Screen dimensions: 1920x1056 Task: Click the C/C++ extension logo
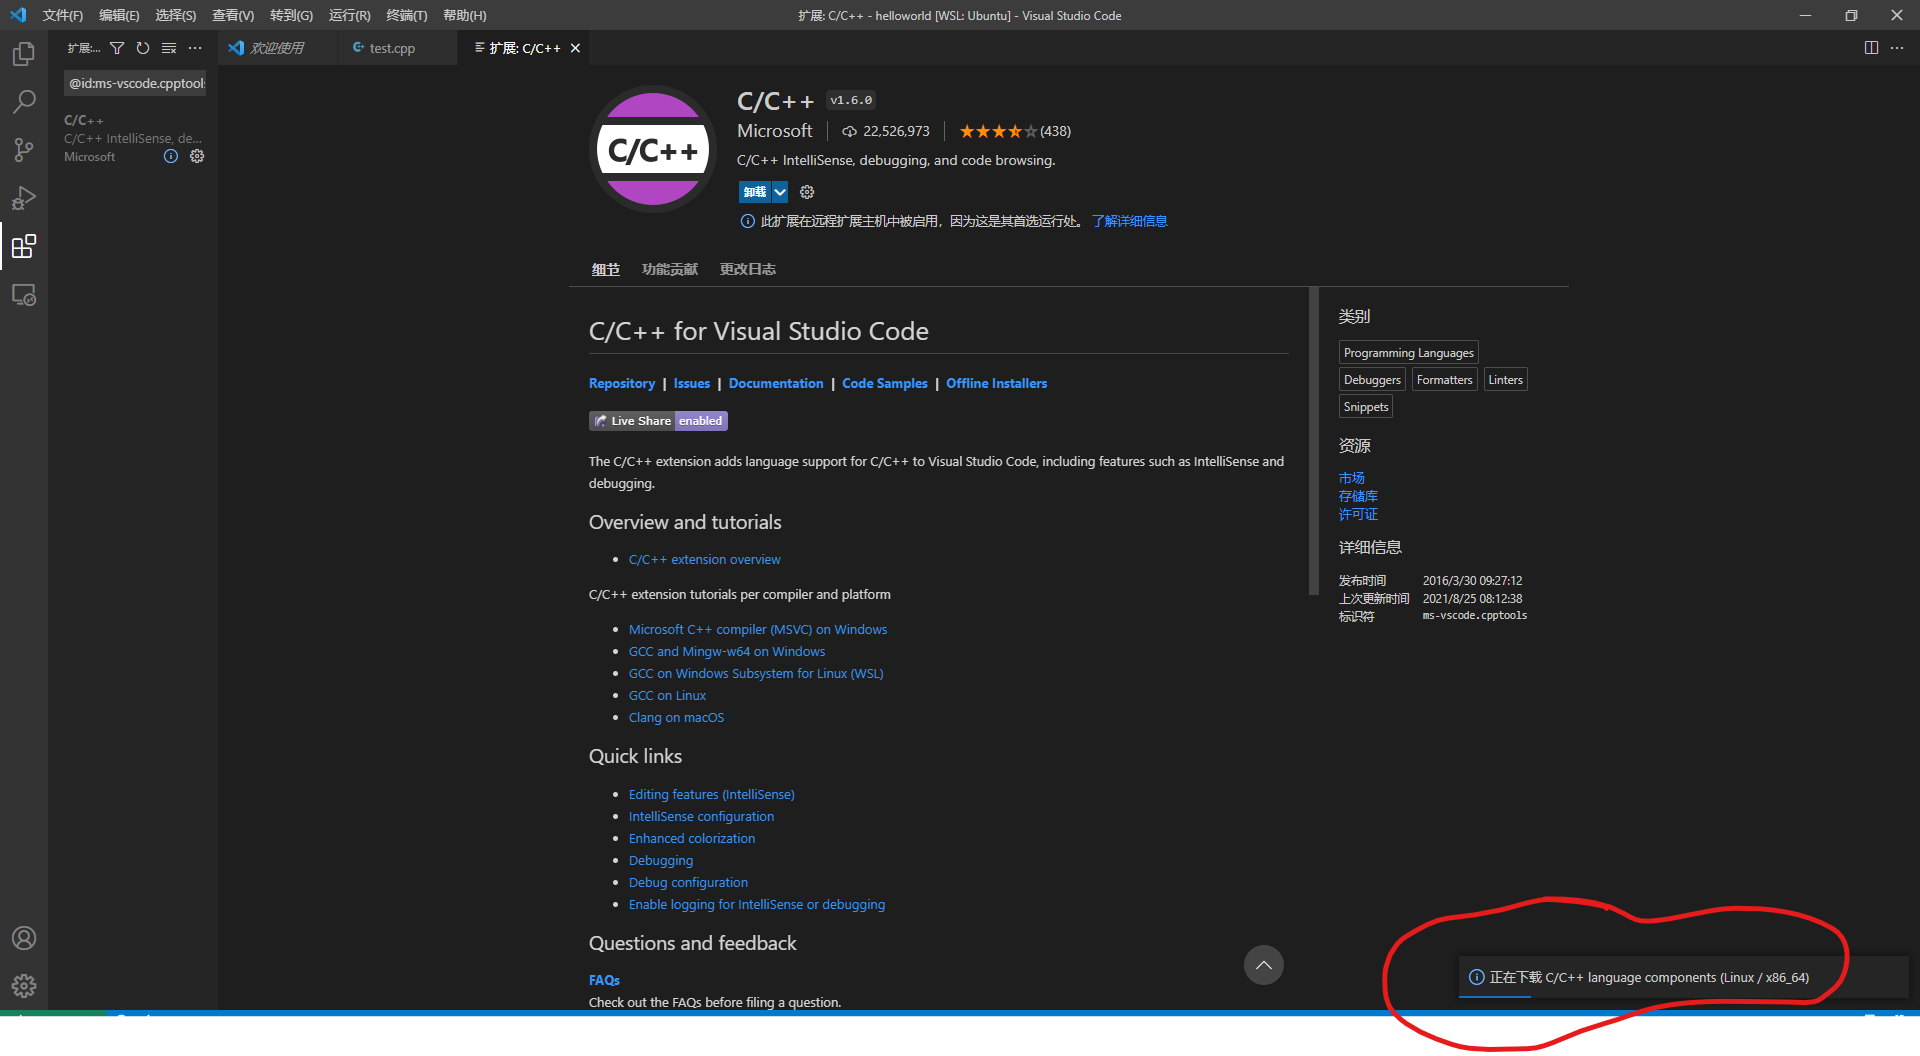pos(653,150)
